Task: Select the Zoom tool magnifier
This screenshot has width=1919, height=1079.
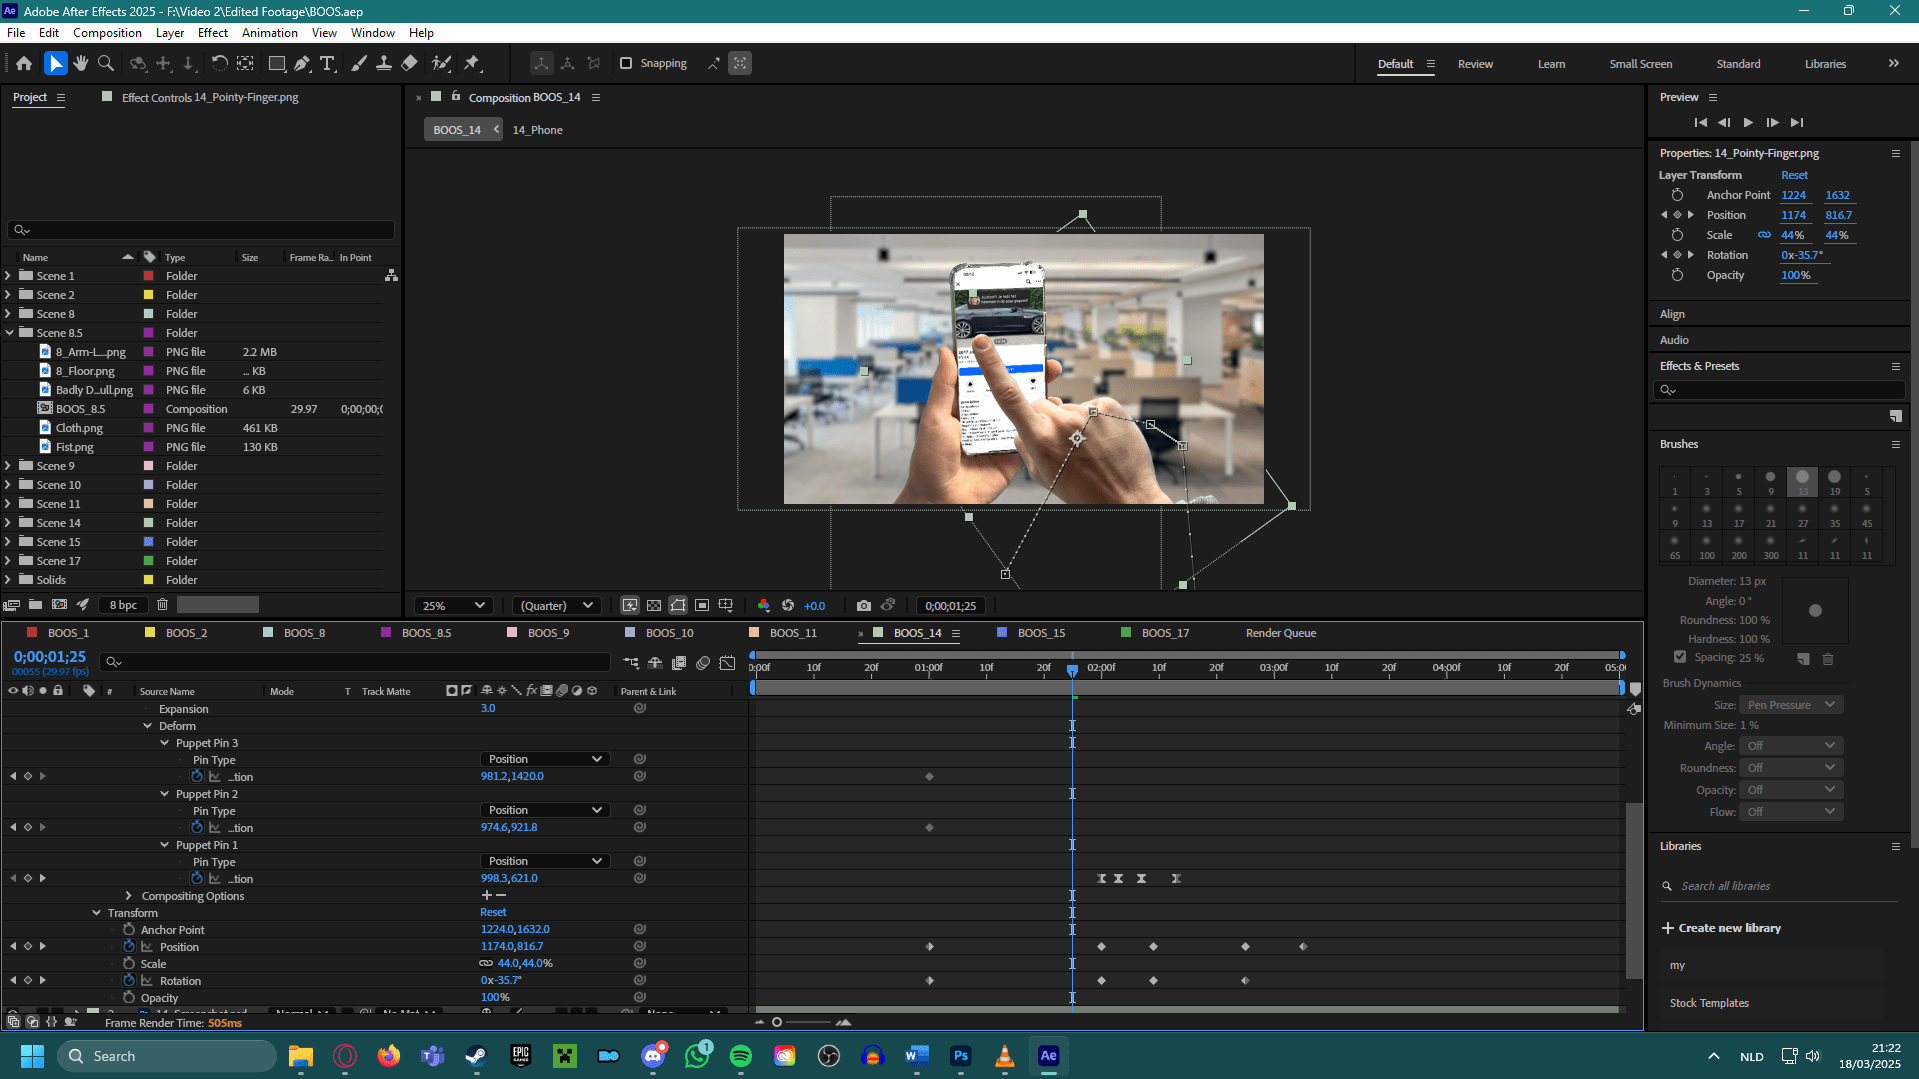Action: point(106,63)
